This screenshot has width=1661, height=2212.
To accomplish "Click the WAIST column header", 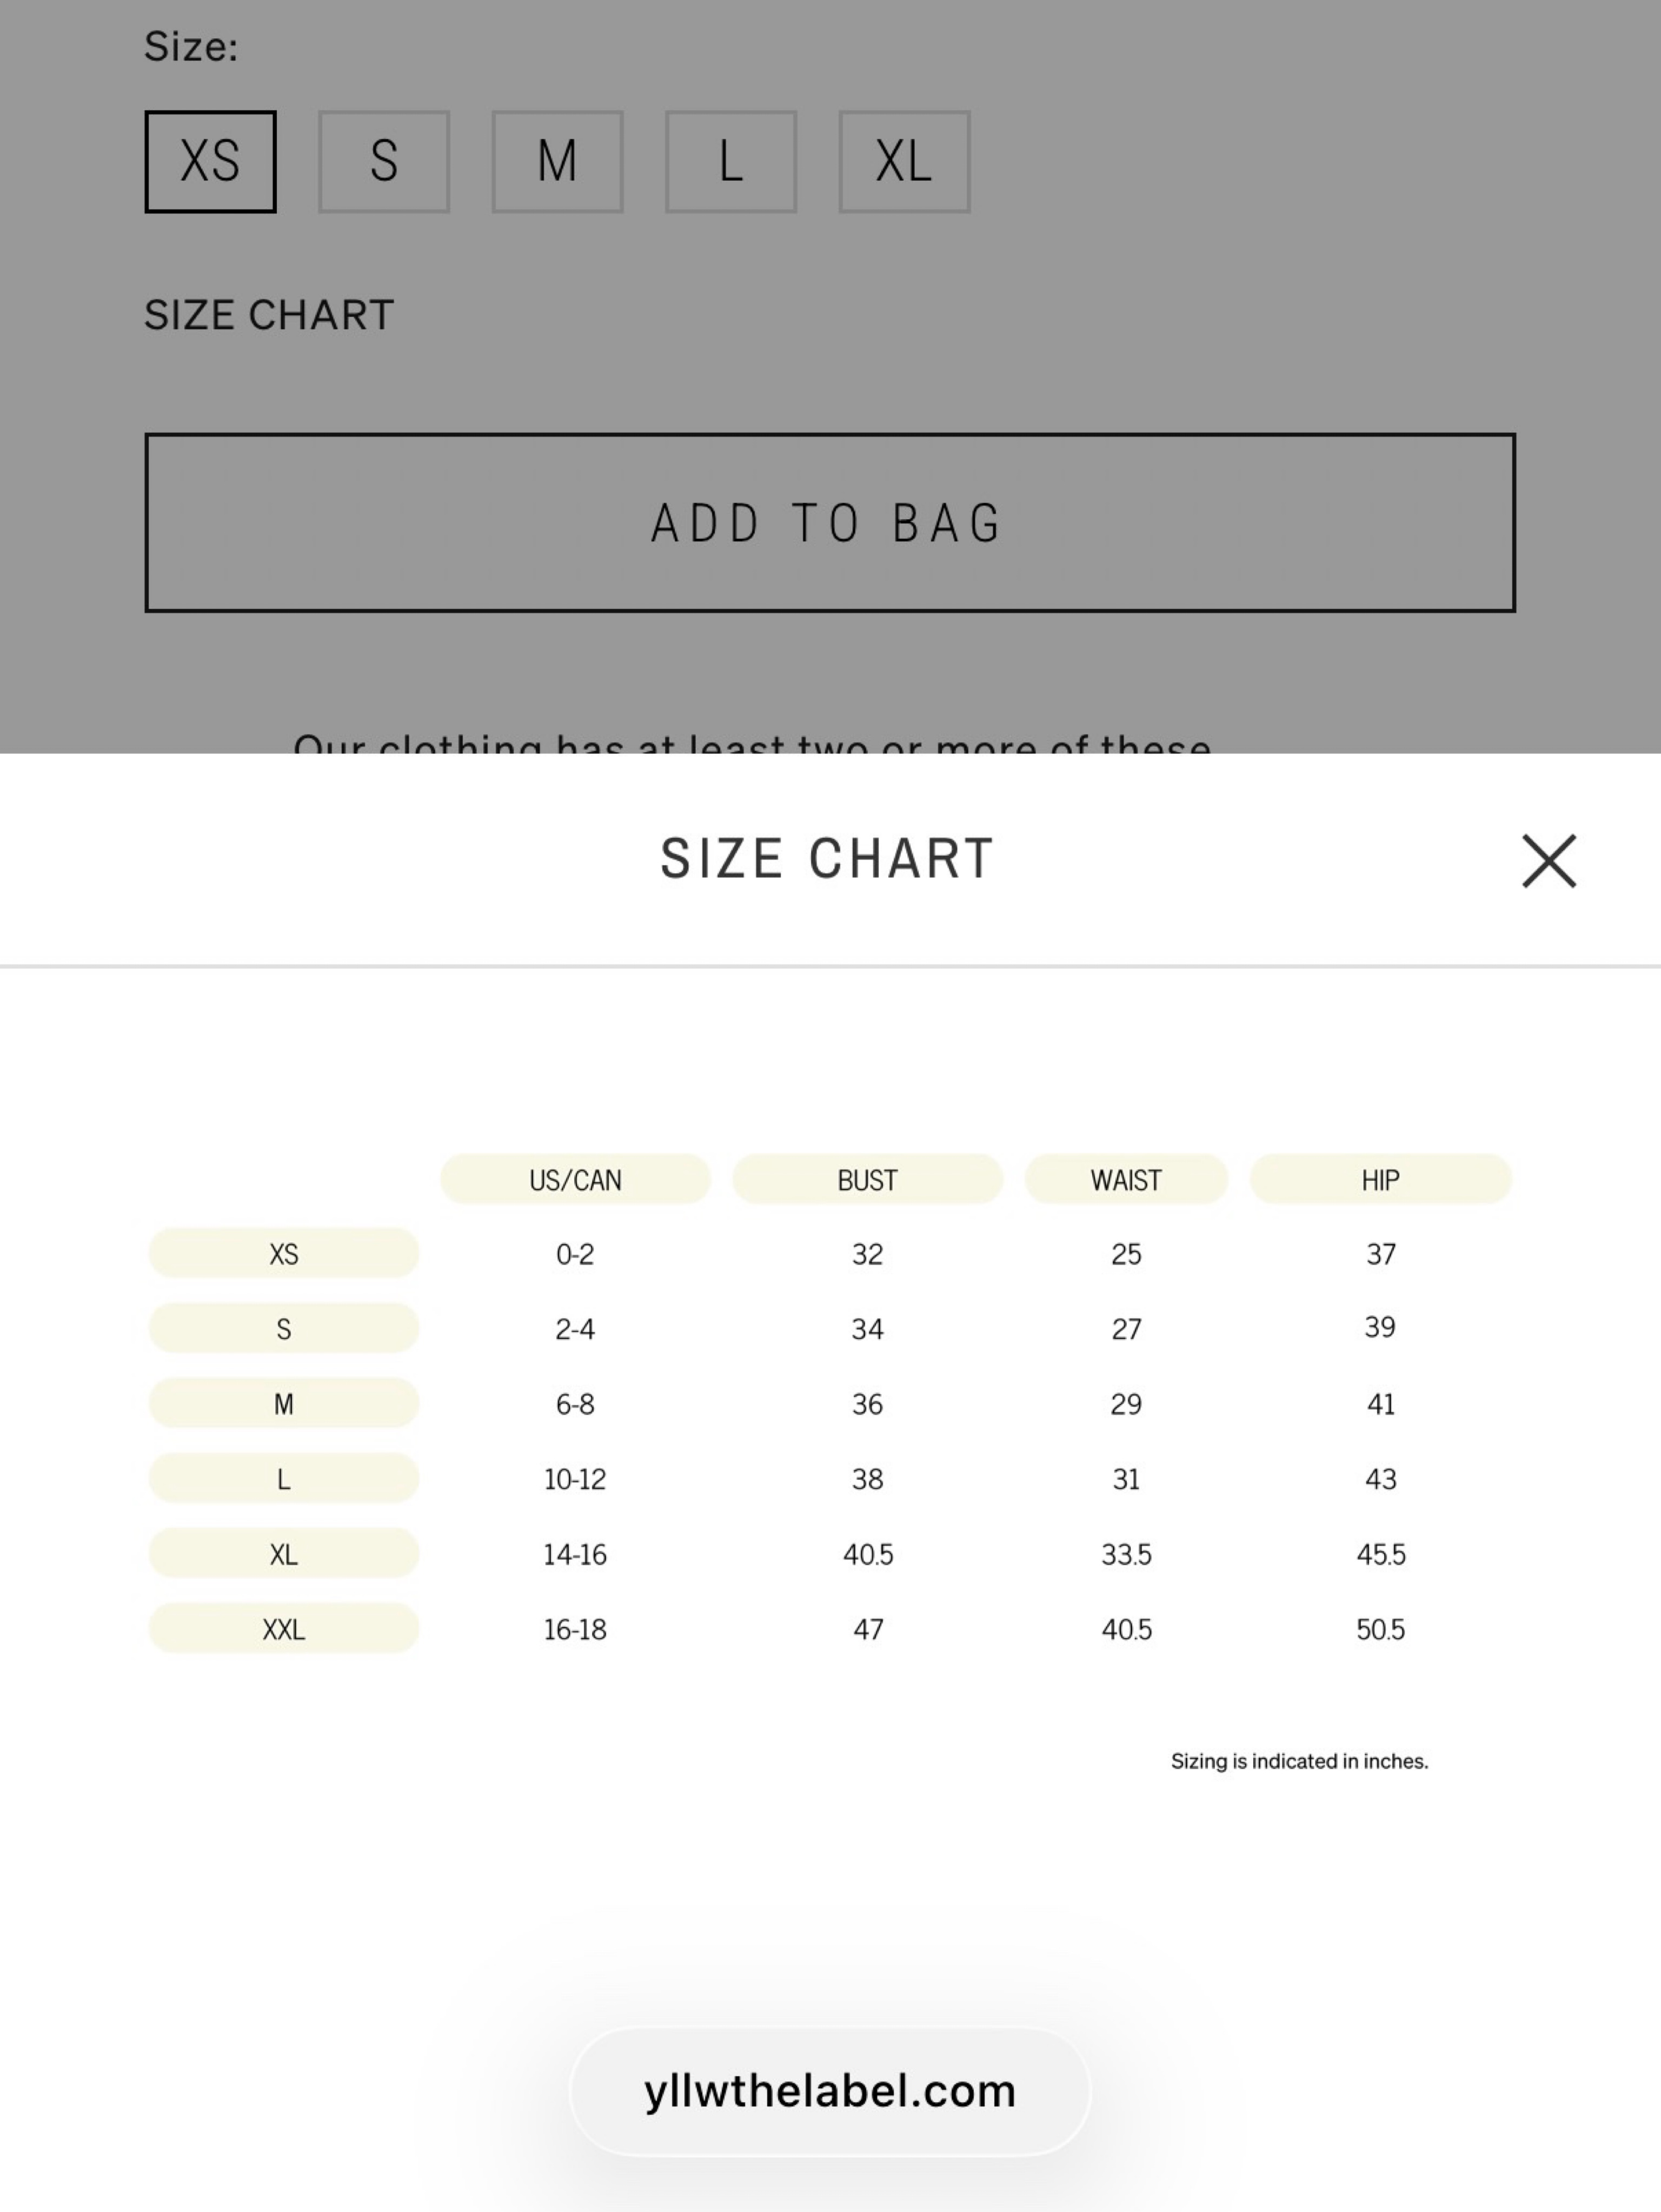I will coord(1126,1179).
